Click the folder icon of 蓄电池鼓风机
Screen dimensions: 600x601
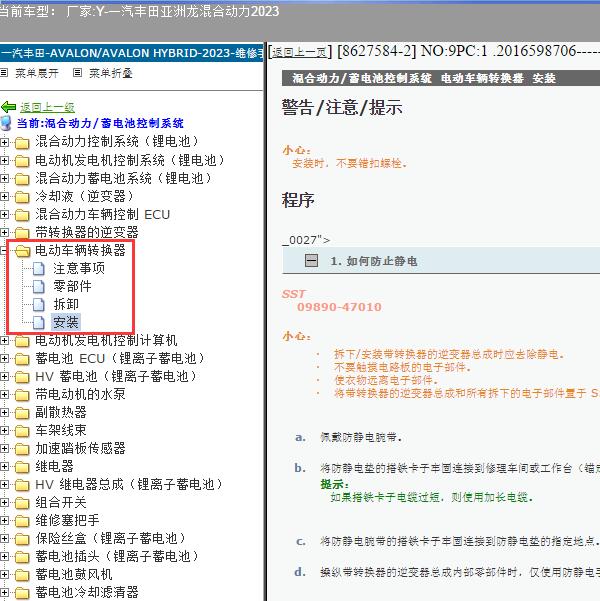(x=22, y=575)
